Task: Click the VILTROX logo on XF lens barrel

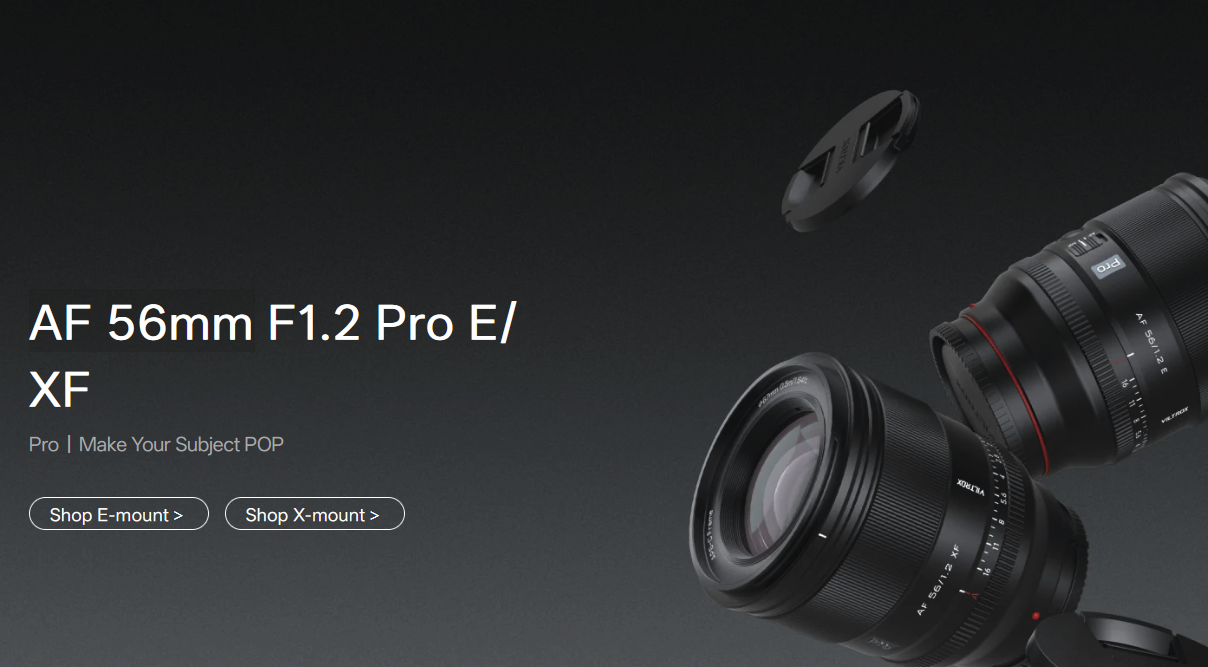Action: 971,488
